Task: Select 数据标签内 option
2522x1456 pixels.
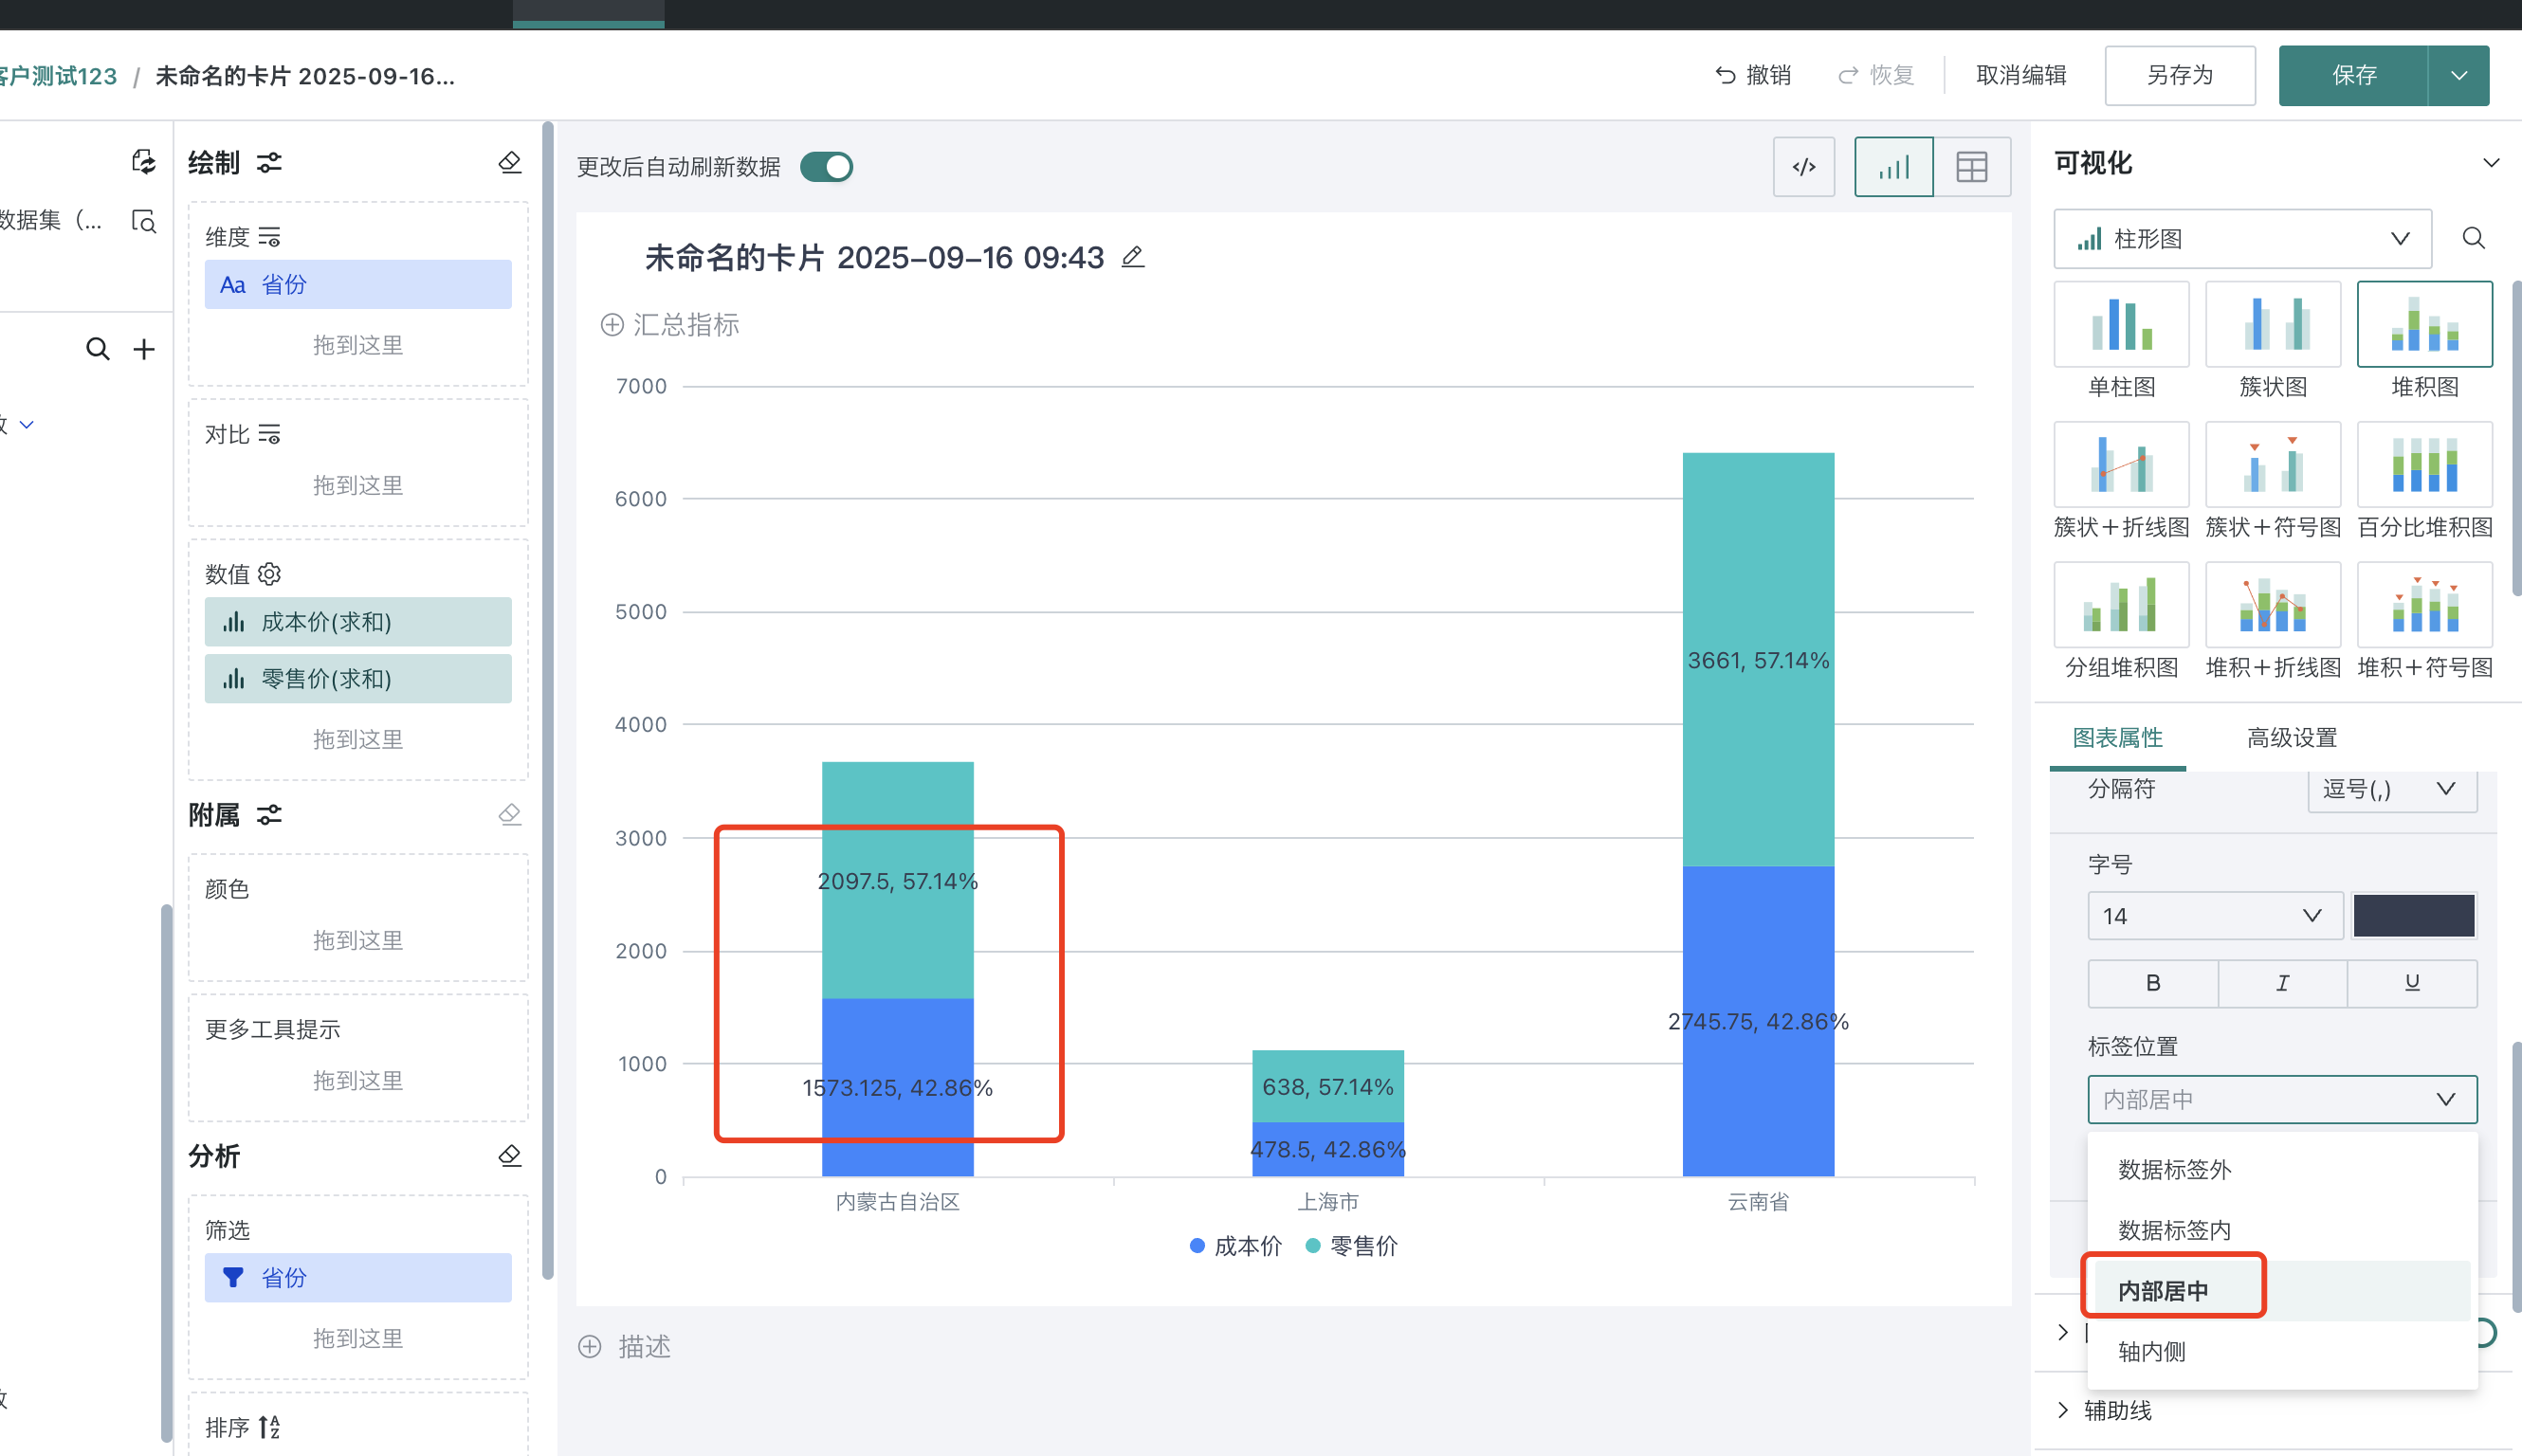Action: (2282, 1230)
